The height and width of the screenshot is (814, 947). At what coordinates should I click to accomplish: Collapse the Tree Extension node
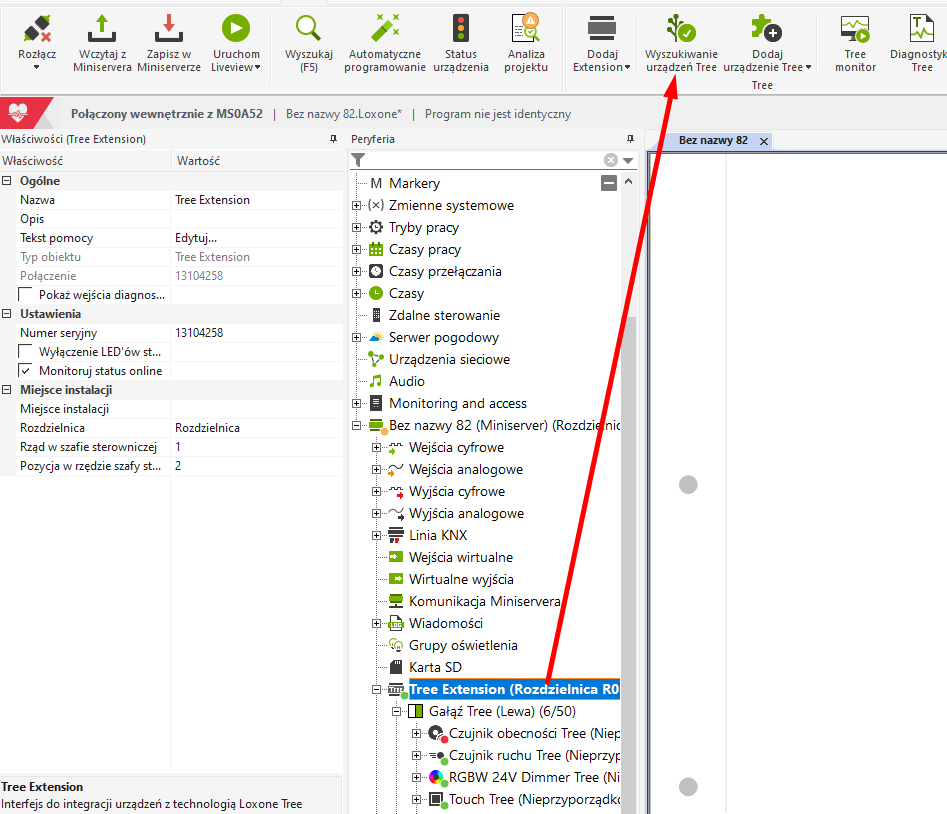tap(377, 690)
